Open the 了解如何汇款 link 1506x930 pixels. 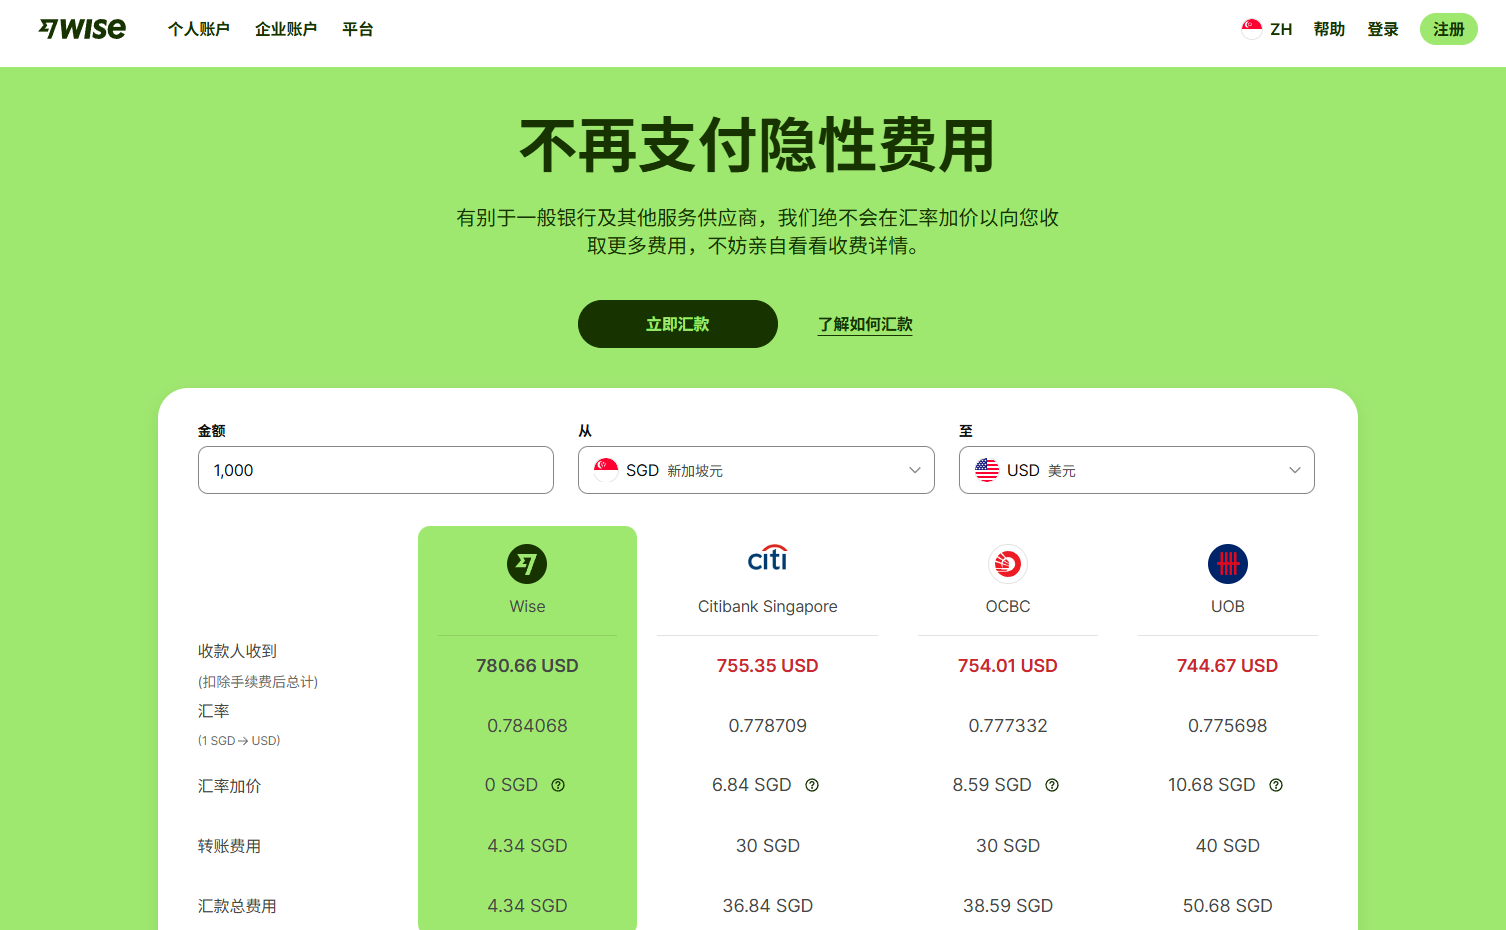[864, 324]
